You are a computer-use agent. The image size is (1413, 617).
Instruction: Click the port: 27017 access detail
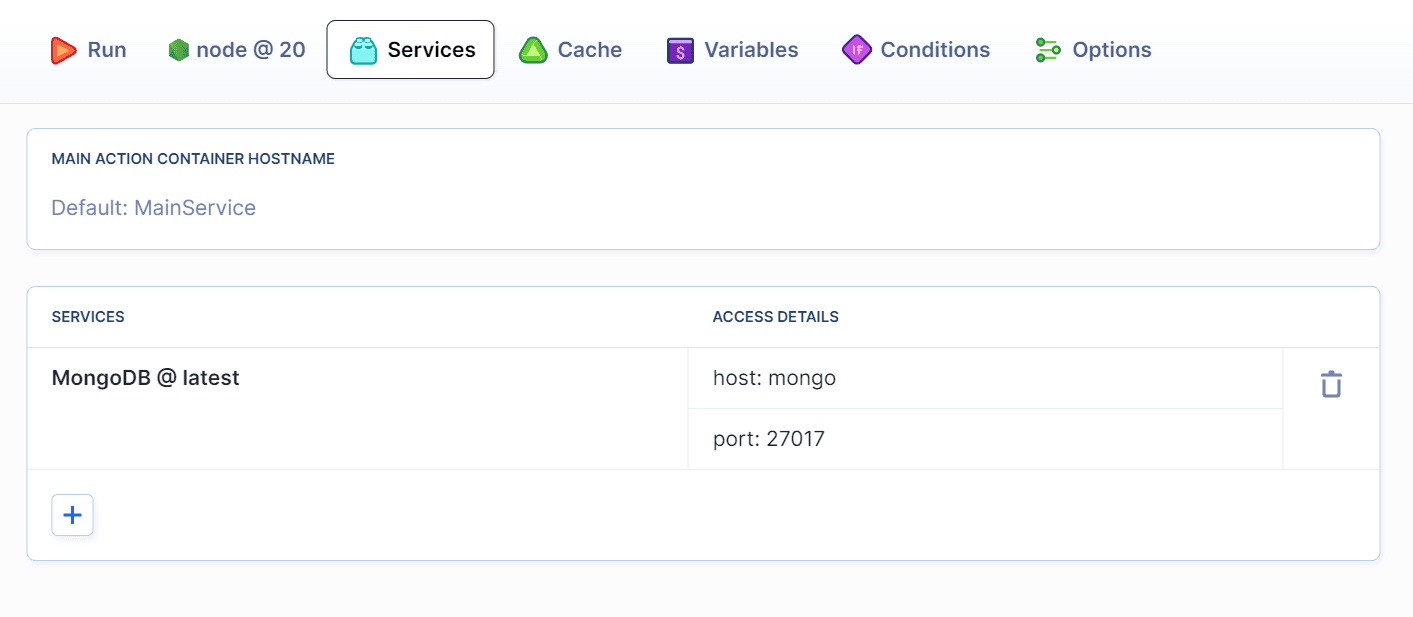(x=770, y=438)
